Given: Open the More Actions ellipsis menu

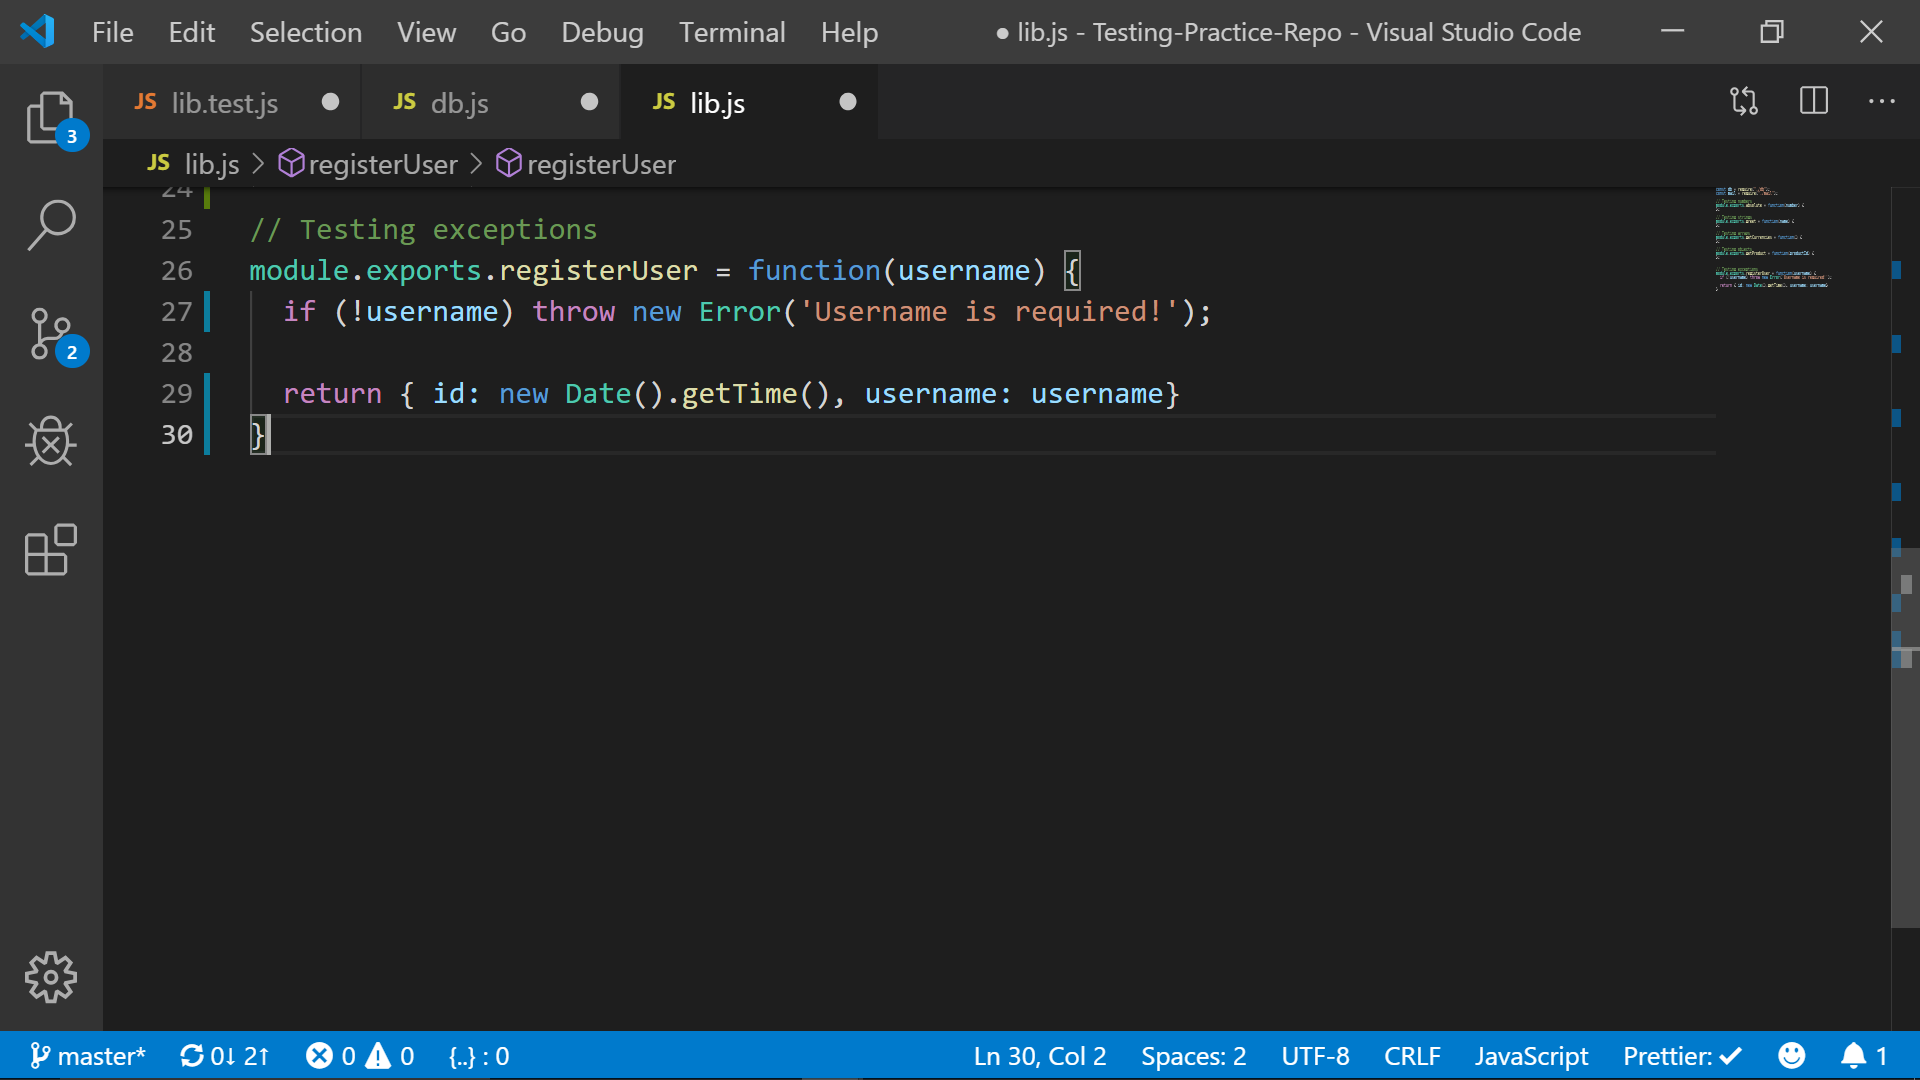Looking at the screenshot, I should [x=1884, y=100].
